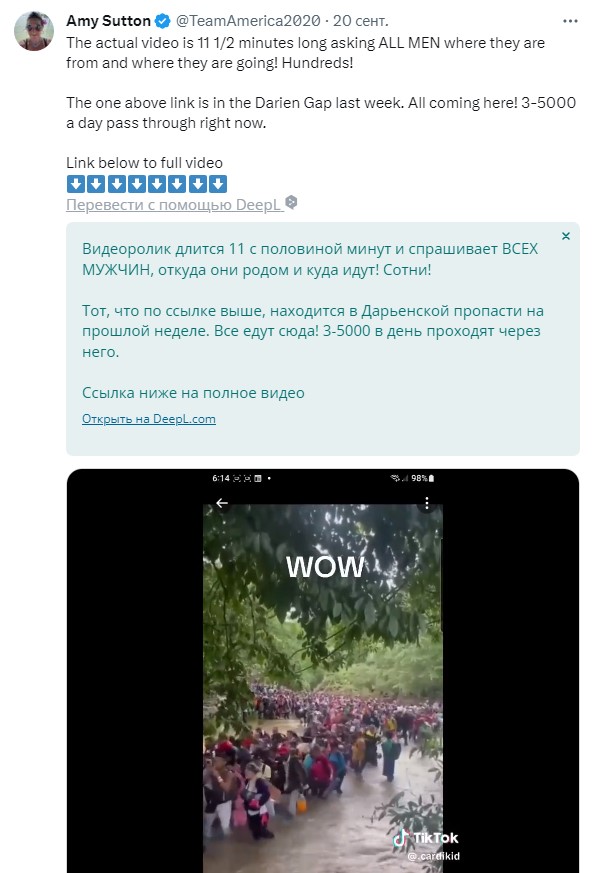Click the battery 98% status indicator
Screen dimensions: 595x873
(x=422, y=478)
